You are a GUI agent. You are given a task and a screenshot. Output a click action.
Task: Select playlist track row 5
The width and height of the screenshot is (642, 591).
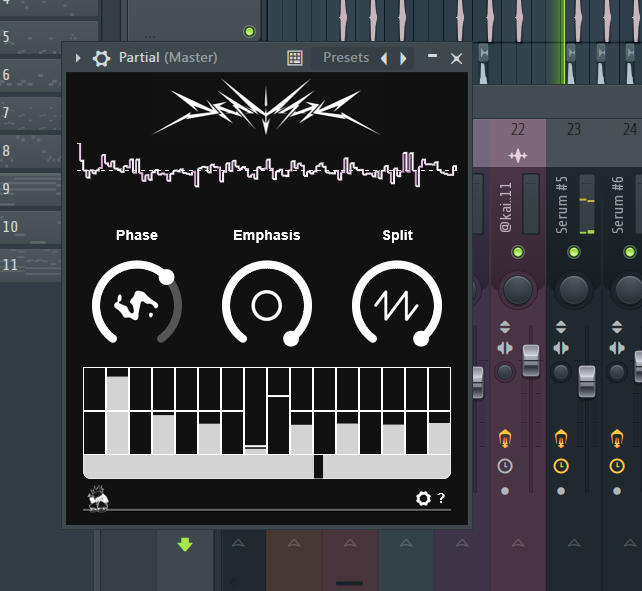[49, 37]
